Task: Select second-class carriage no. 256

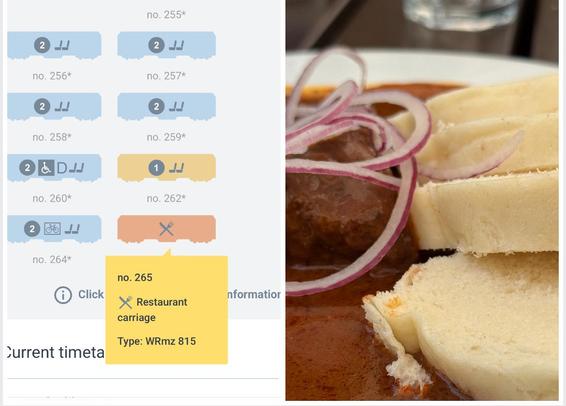Action: (x=54, y=45)
